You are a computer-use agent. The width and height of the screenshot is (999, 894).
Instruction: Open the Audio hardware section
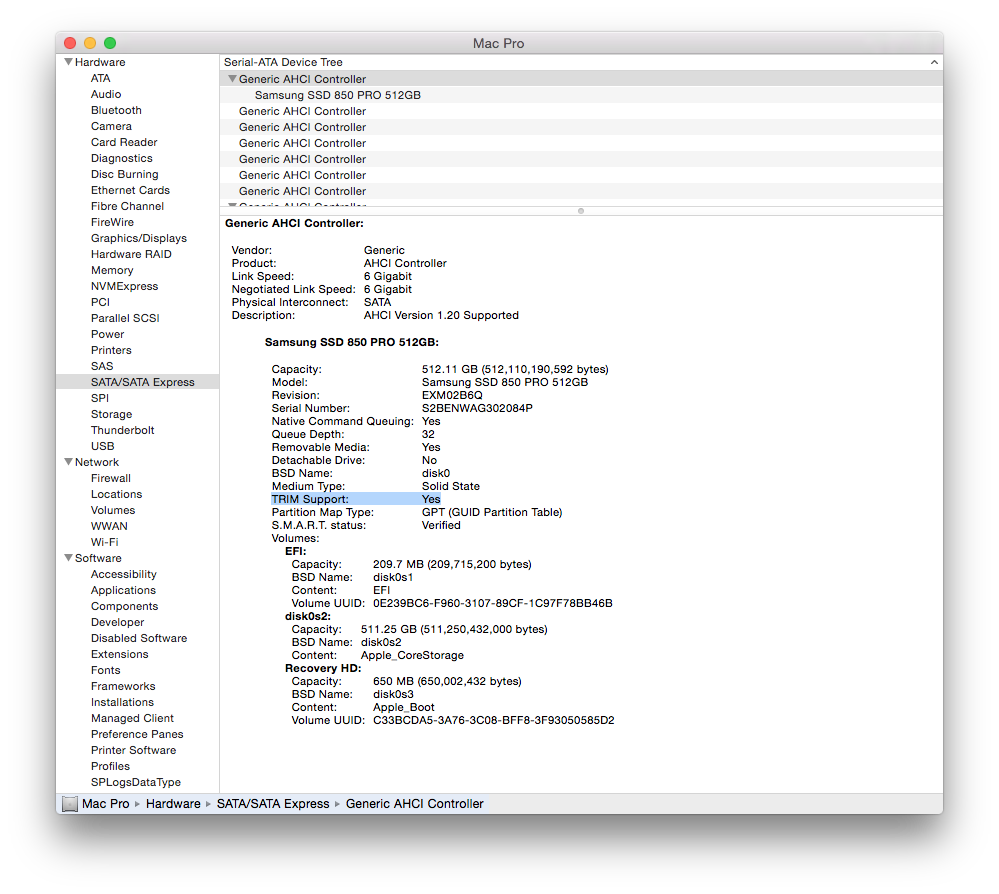(106, 94)
